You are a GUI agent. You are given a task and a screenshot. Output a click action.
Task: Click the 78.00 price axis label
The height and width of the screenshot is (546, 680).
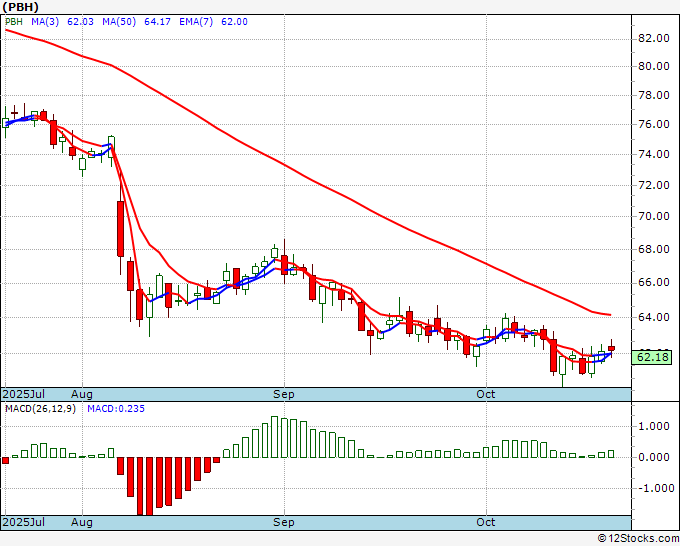(654, 95)
